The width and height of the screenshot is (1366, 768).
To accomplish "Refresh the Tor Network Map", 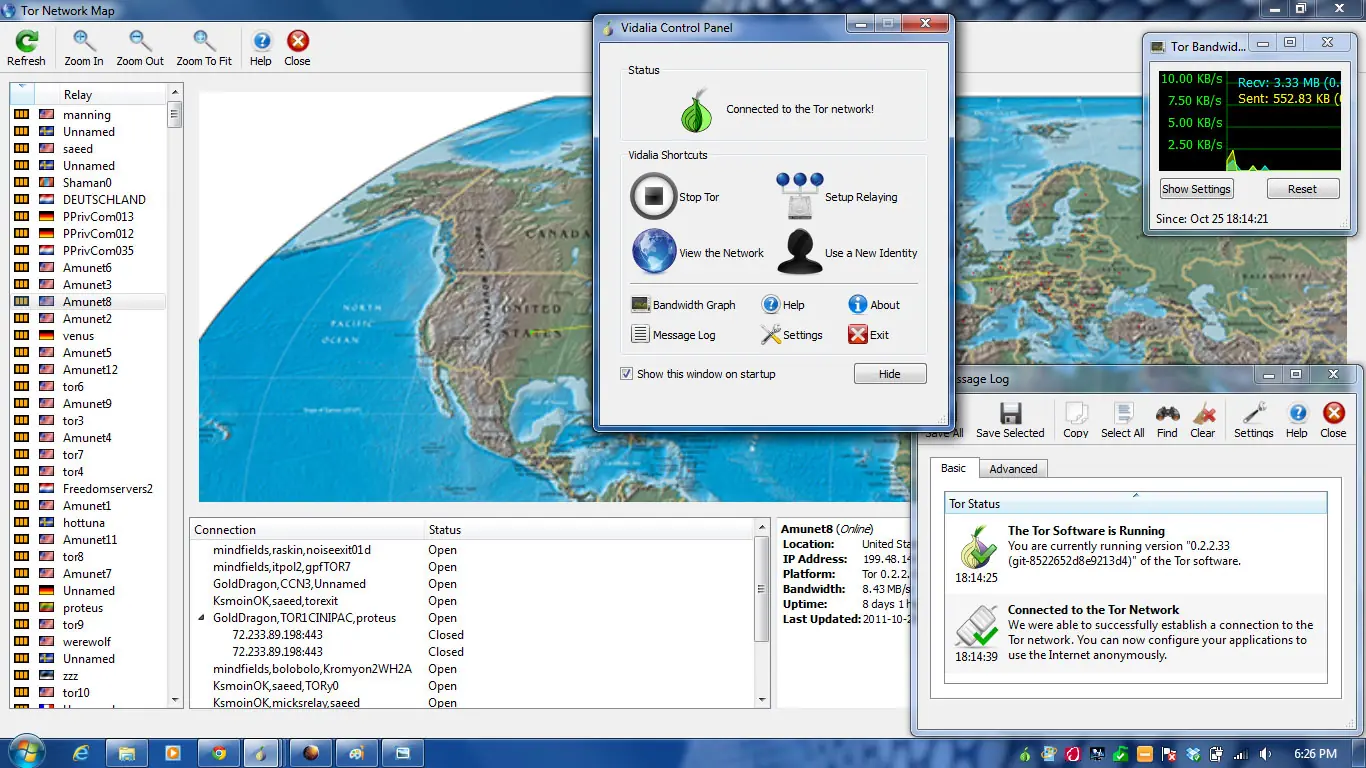I will 26,48.
